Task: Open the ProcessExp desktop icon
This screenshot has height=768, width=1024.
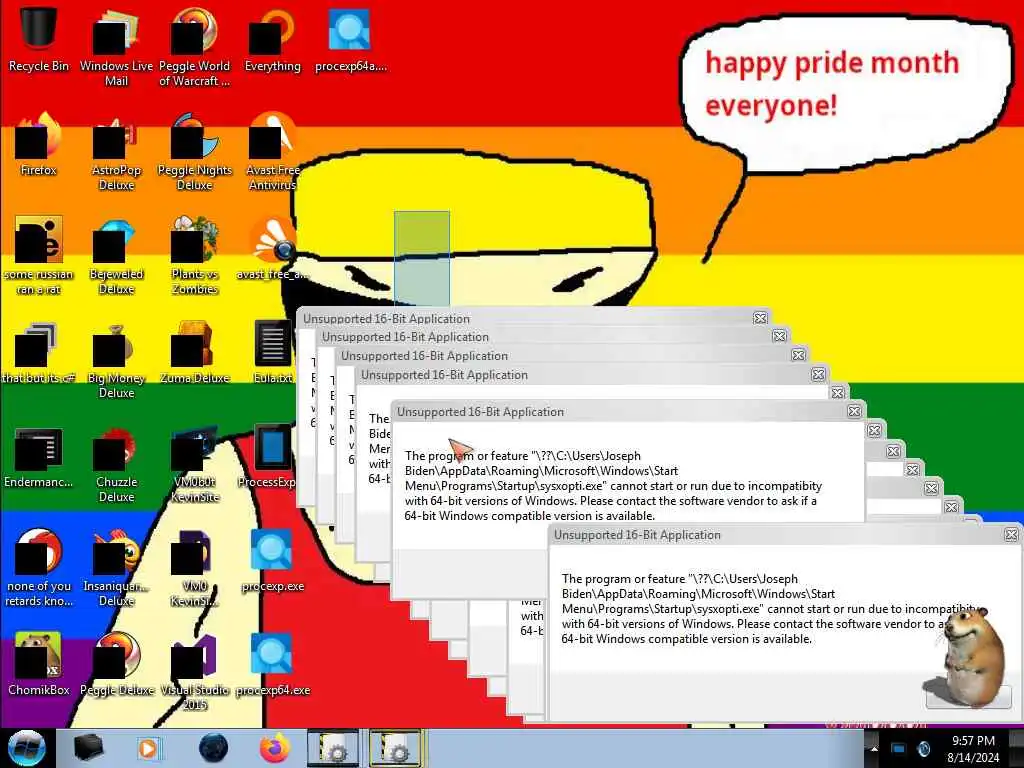Action: click(x=272, y=457)
